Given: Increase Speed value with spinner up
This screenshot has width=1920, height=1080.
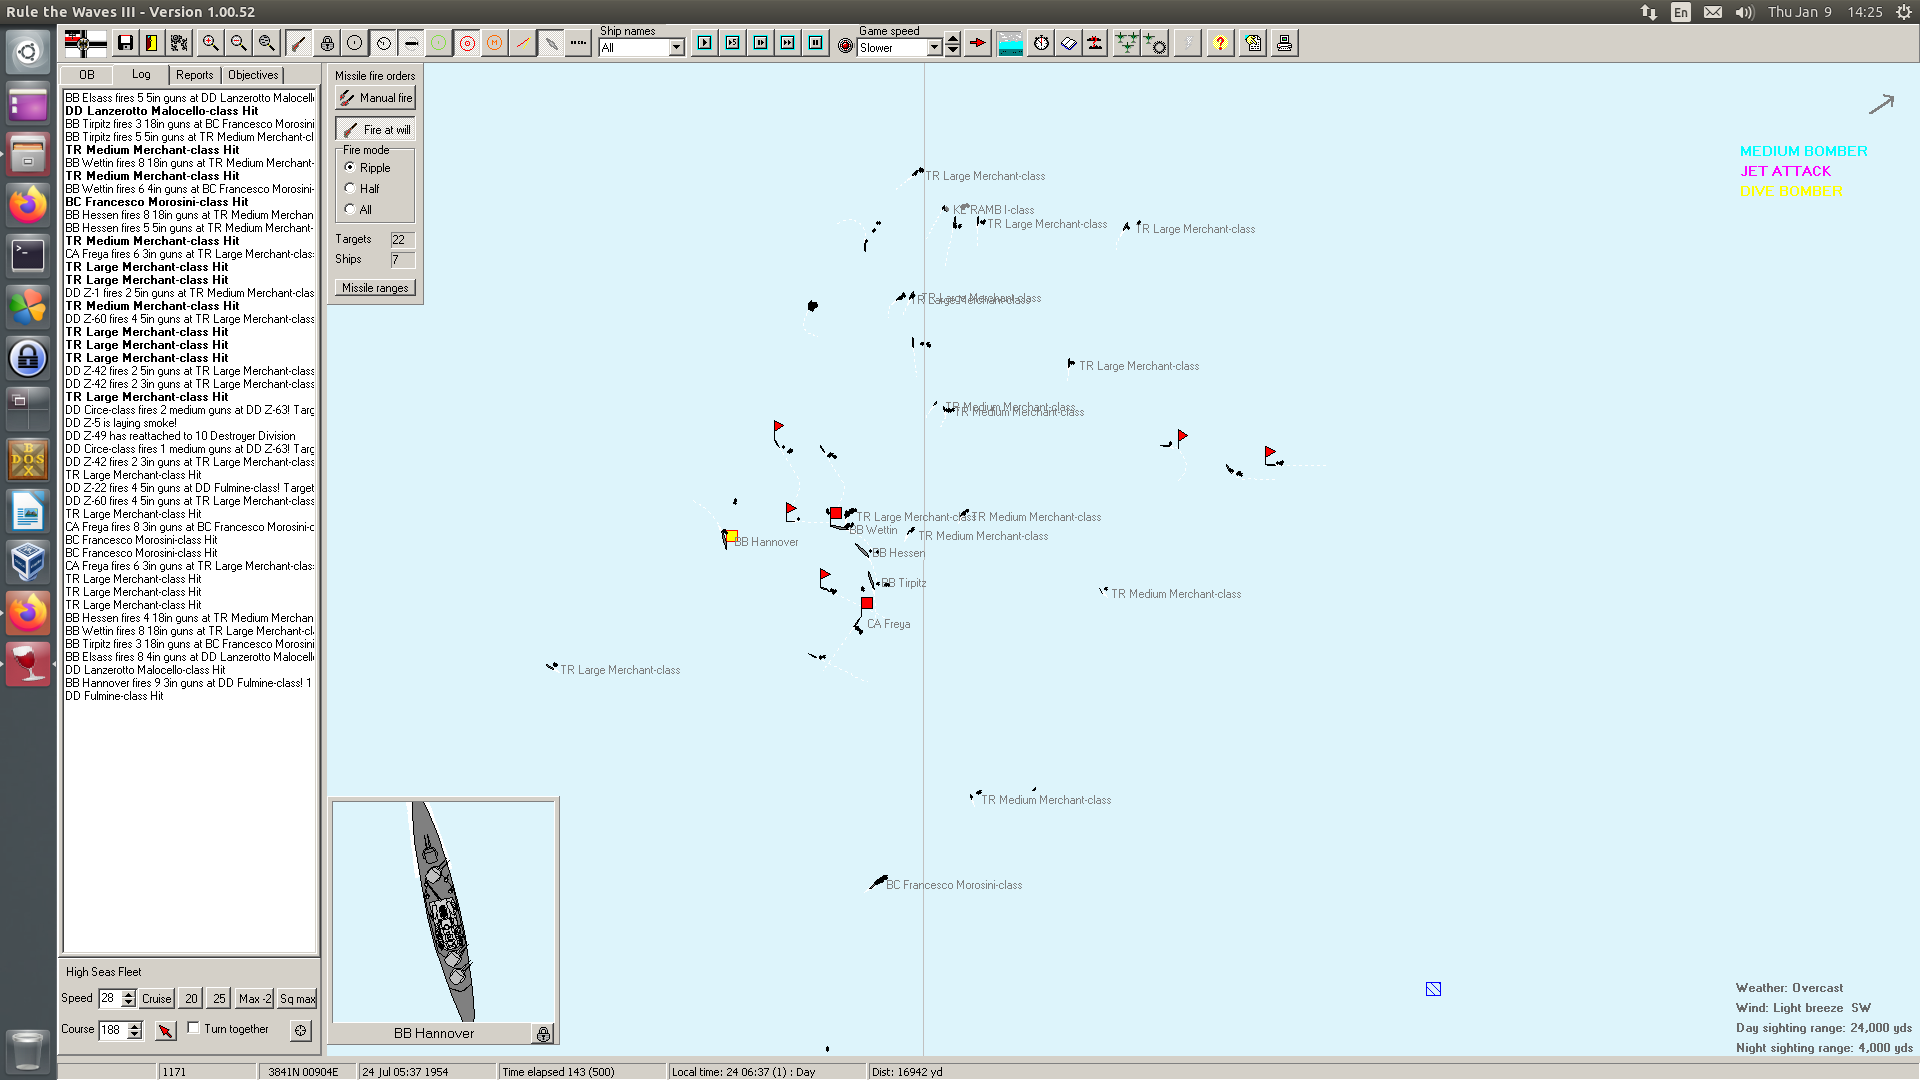Looking at the screenshot, I should [128, 995].
